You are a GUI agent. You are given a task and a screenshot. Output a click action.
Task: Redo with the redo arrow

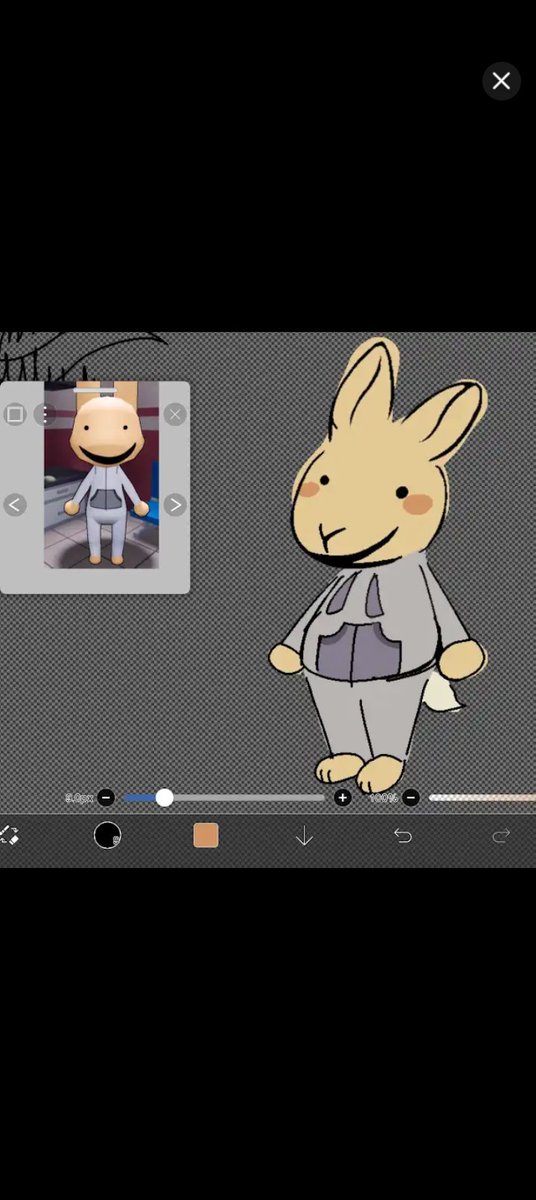pos(501,836)
